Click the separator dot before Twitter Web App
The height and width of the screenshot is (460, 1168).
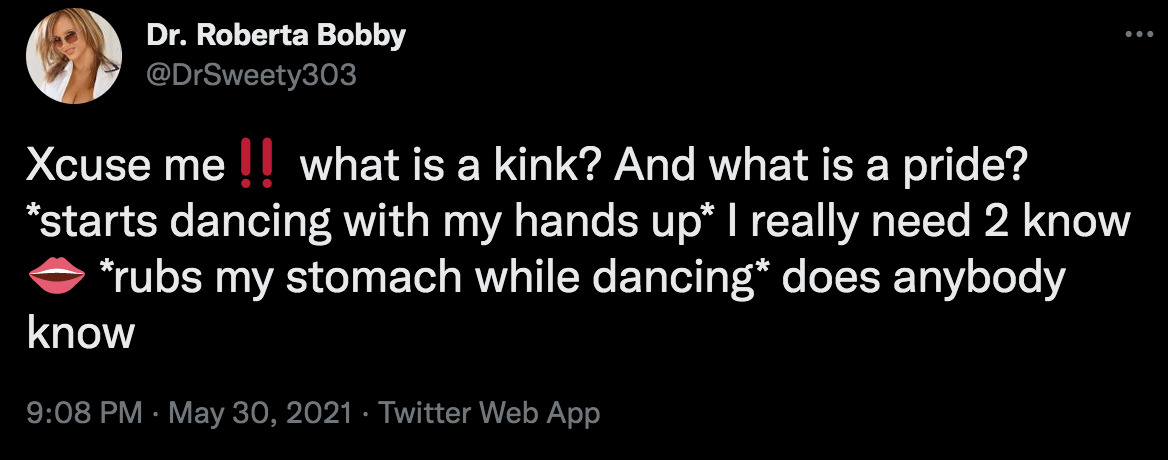tap(365, 414)
